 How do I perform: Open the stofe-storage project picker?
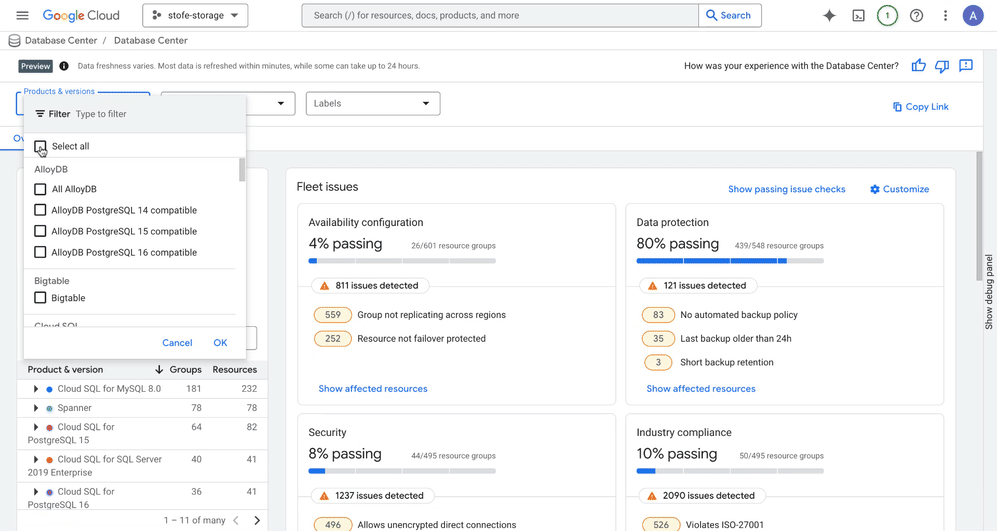click(195, 15)
